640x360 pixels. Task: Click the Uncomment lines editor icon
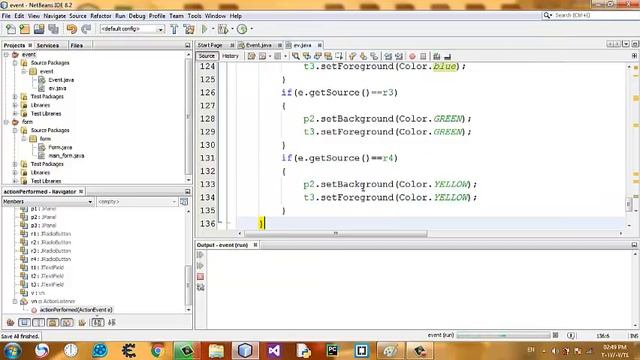447,56
